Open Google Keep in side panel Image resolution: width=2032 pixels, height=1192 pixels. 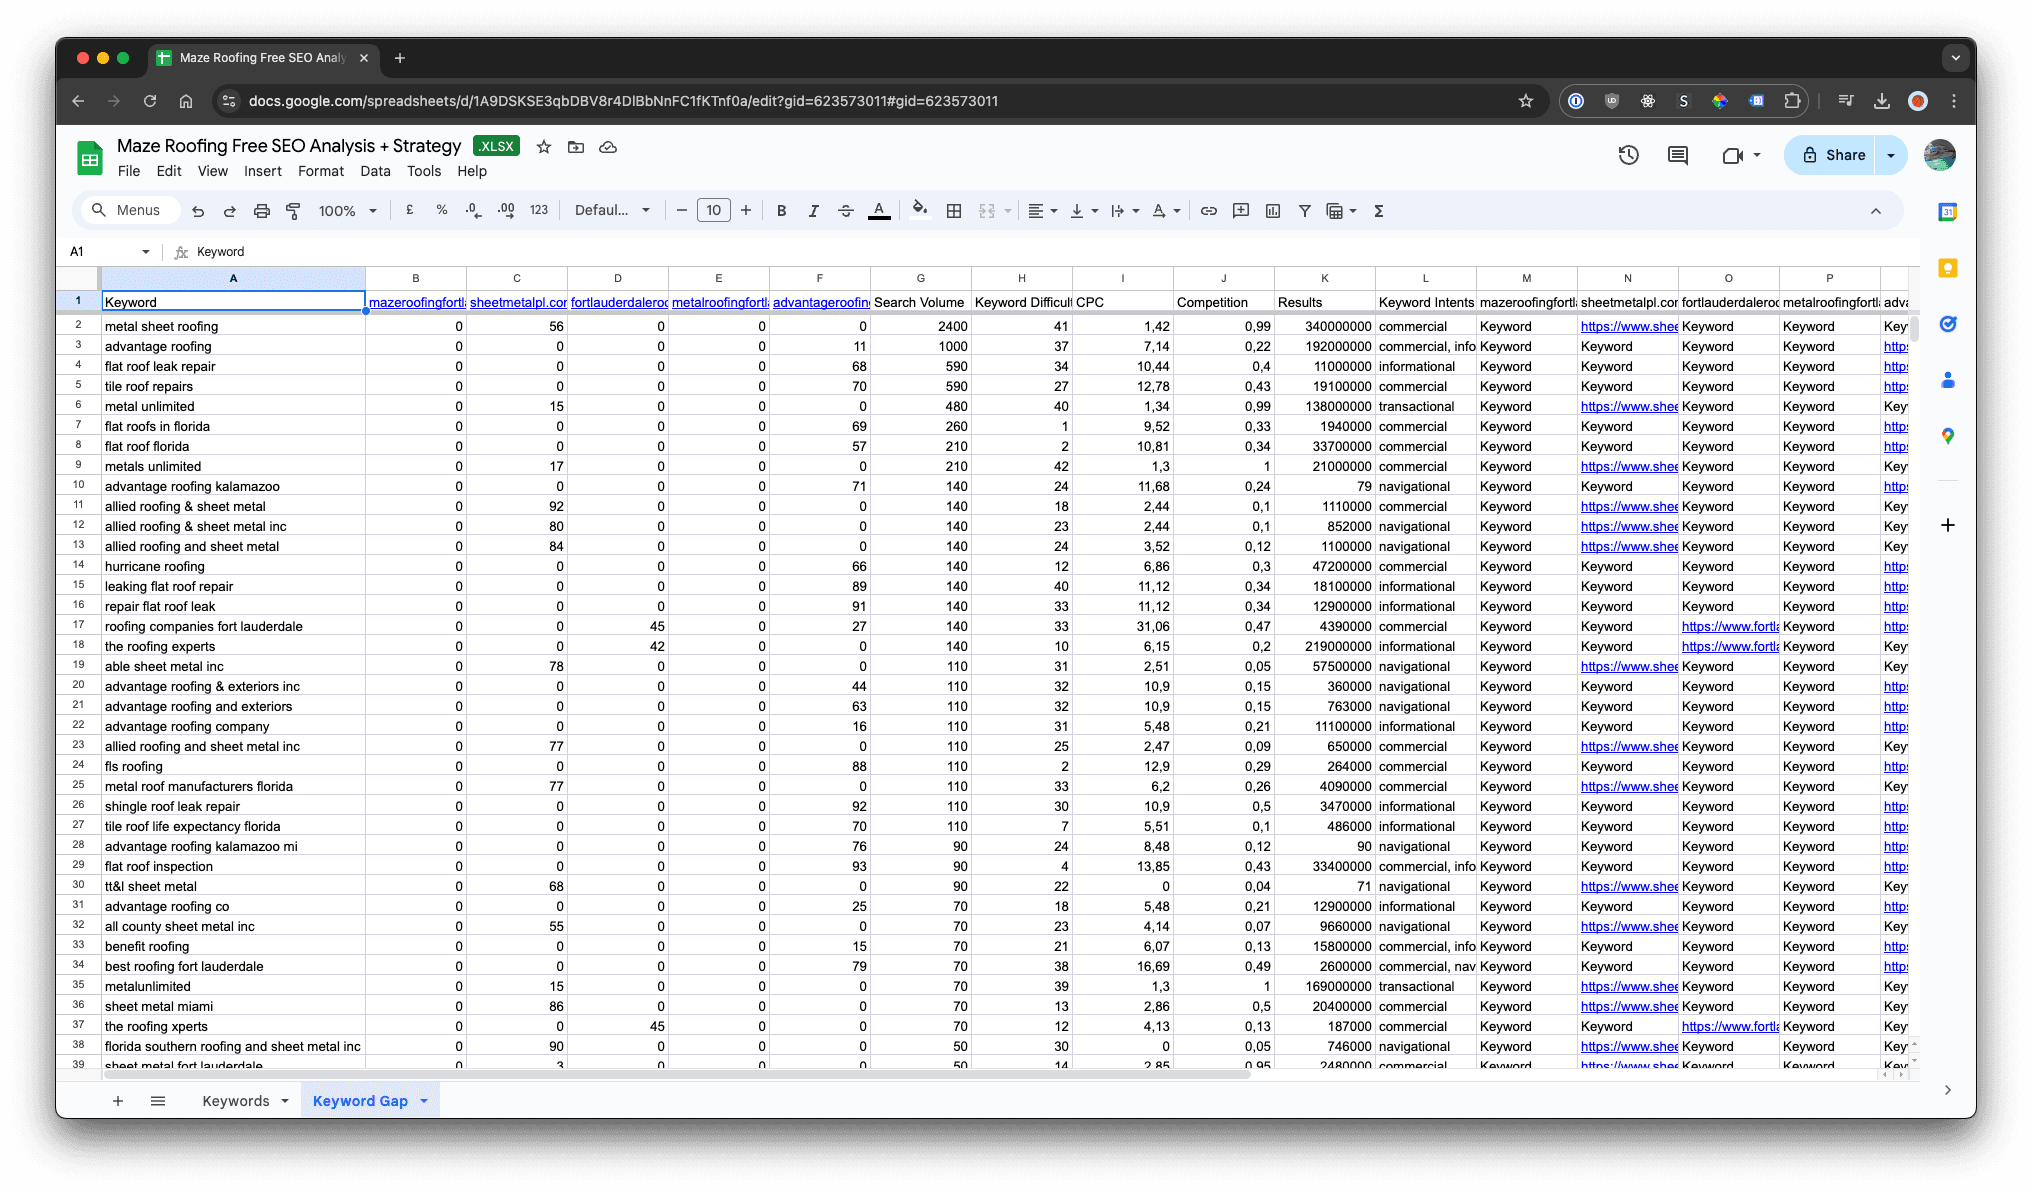pyautogui.click(x=1947, y=268)
